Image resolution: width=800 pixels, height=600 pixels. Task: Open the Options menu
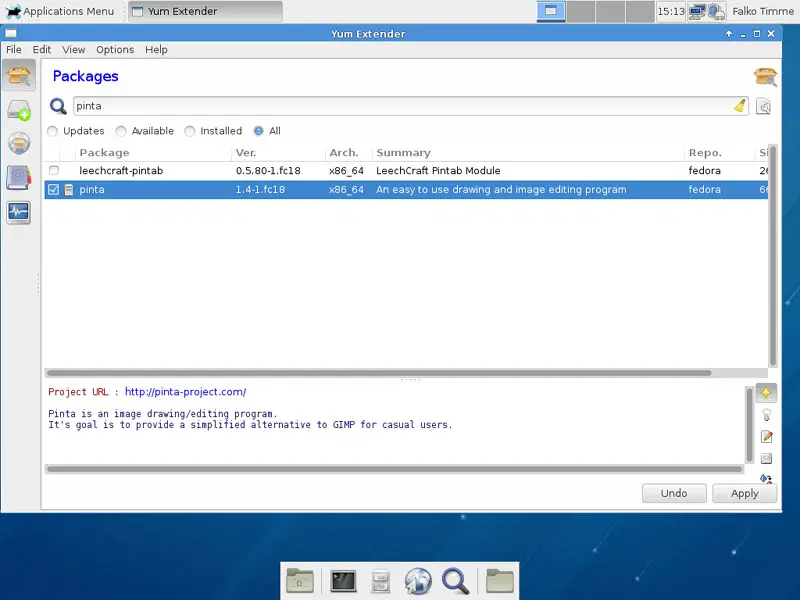pos(115,49)
